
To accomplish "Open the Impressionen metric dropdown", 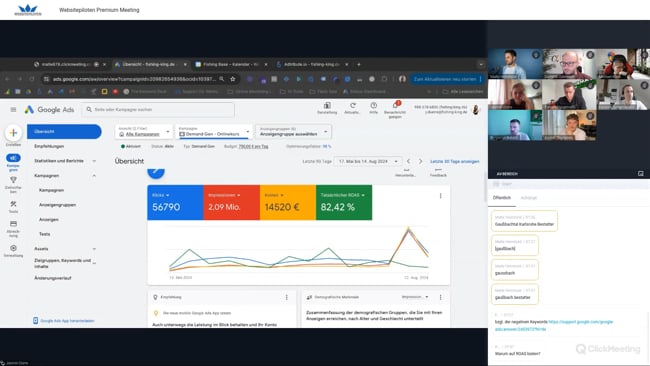I will (224, 195).
